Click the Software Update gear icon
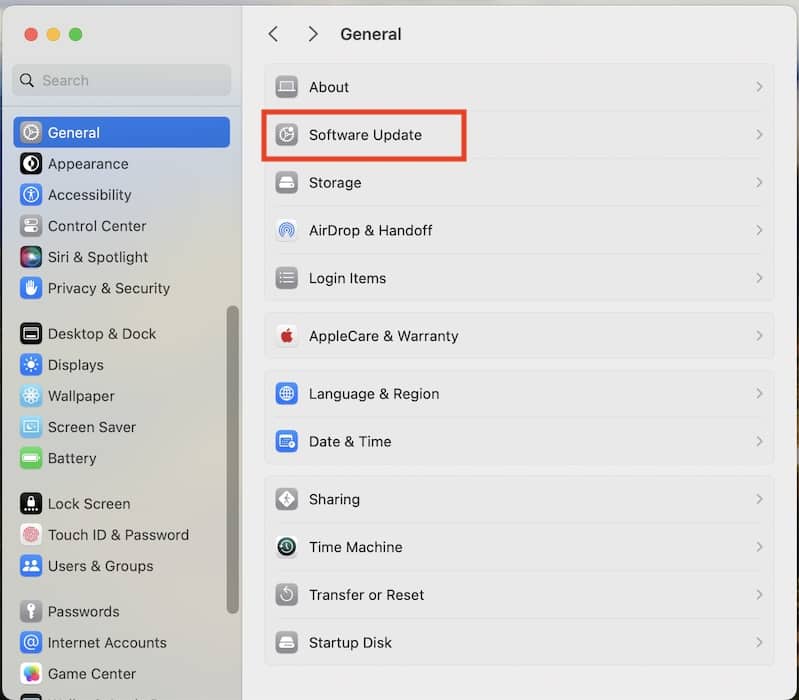The width and height of the screenshot is (799, 700). 287,135
